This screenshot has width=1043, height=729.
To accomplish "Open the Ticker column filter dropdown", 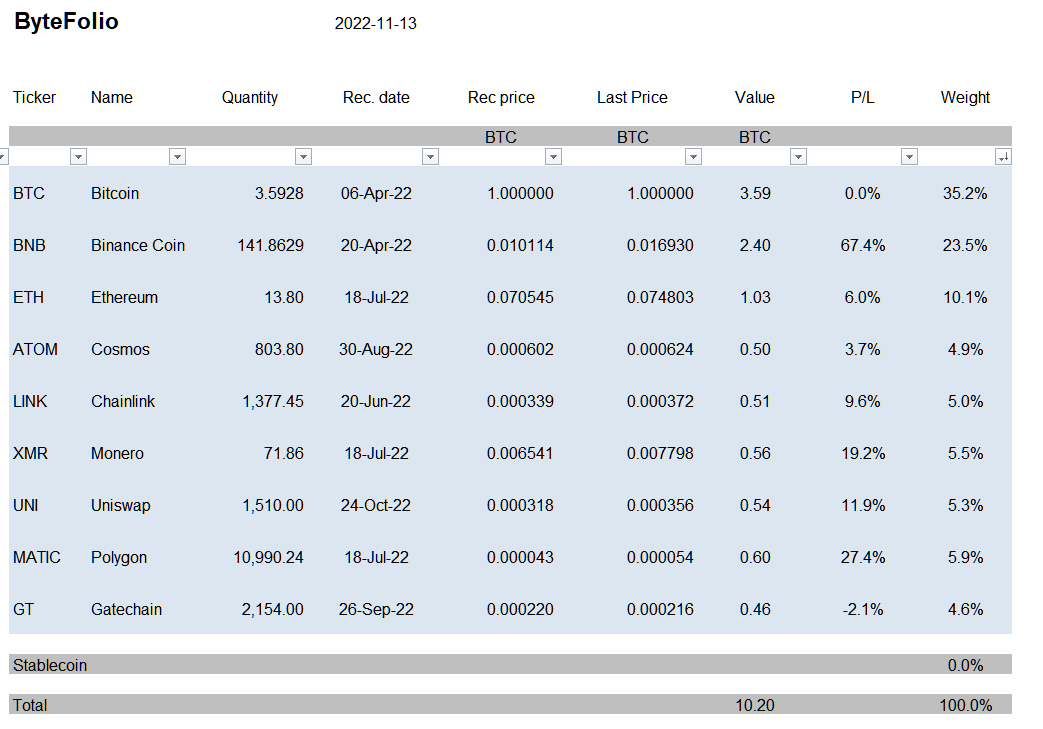I will pos(78,157).
